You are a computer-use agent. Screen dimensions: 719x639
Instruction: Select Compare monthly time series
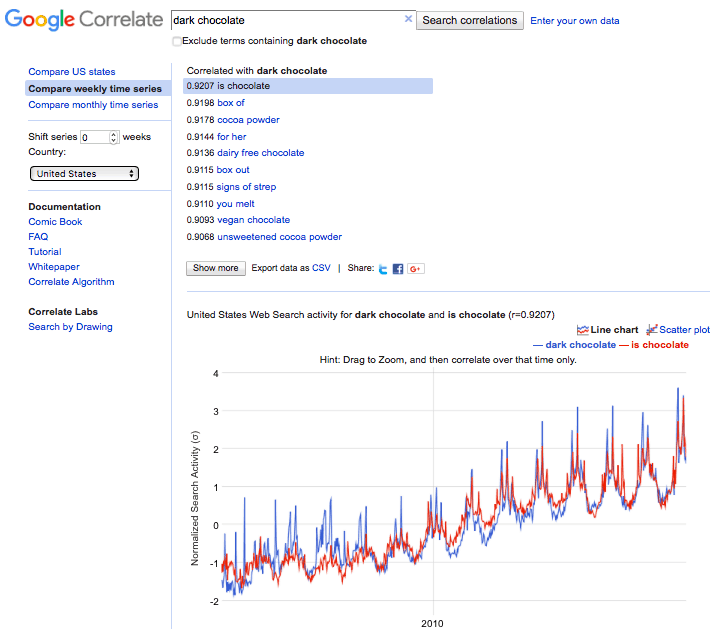(x=93, y=105)
